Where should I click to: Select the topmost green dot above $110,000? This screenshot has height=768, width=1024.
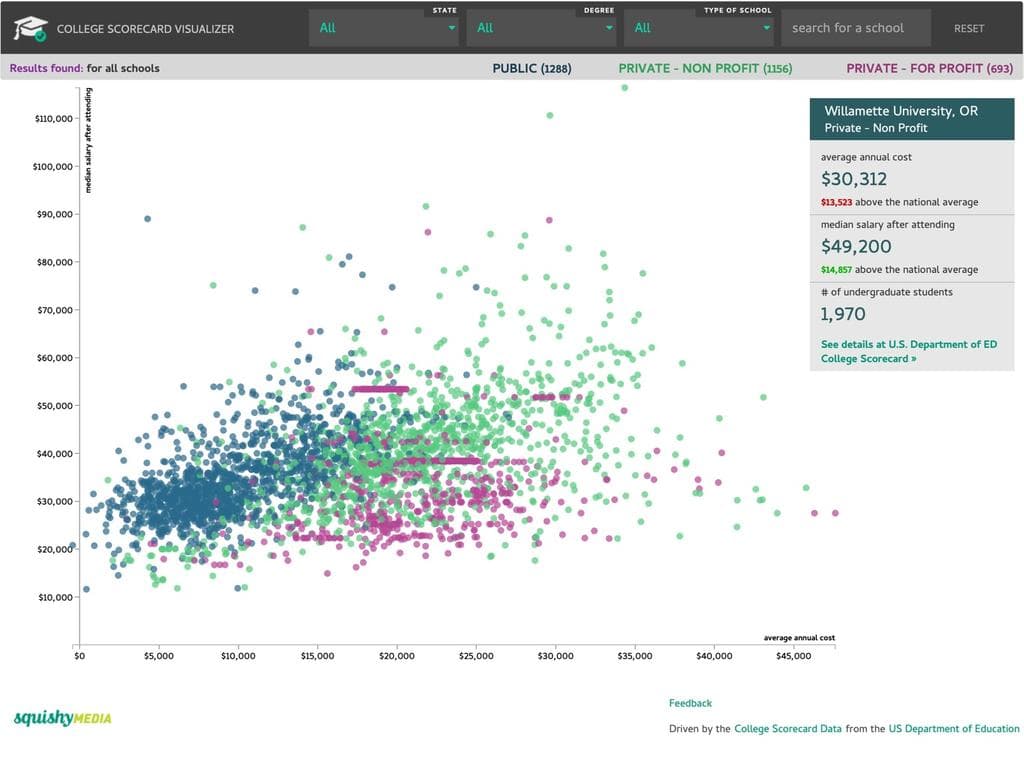(x=625, y=88)
